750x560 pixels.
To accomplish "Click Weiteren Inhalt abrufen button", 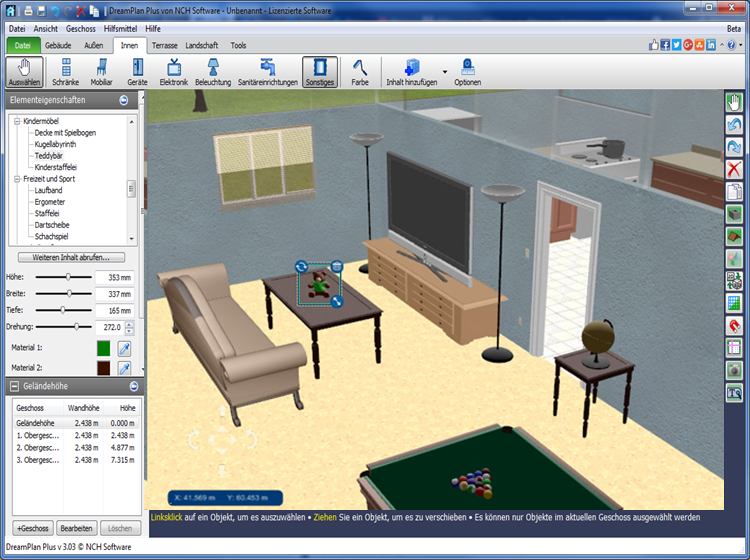I will (x=71, y=257).
